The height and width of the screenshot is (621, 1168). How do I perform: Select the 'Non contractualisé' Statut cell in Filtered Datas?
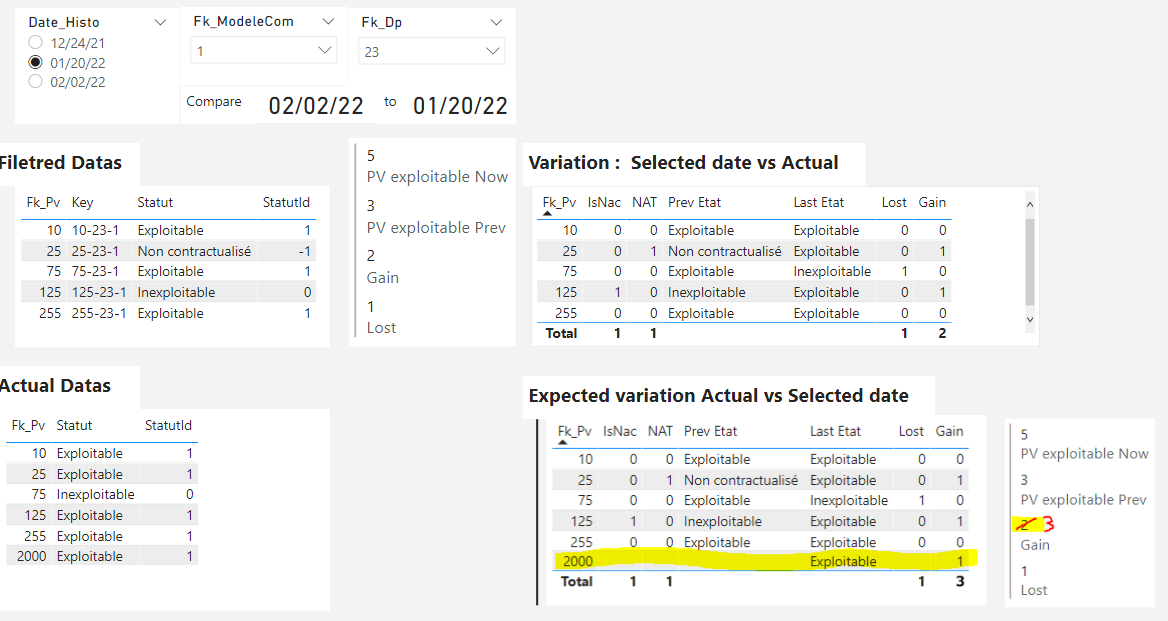click(x=194, y=251)
